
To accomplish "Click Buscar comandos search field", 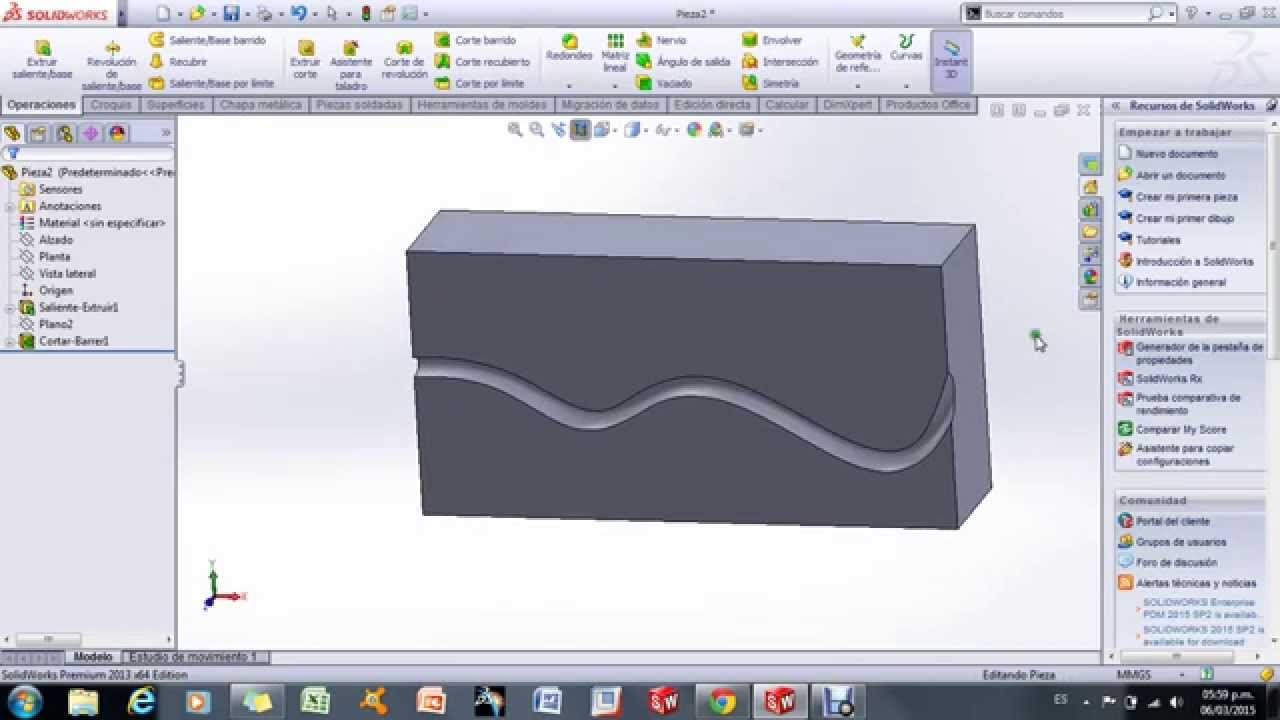I will tap(1064, 14).
